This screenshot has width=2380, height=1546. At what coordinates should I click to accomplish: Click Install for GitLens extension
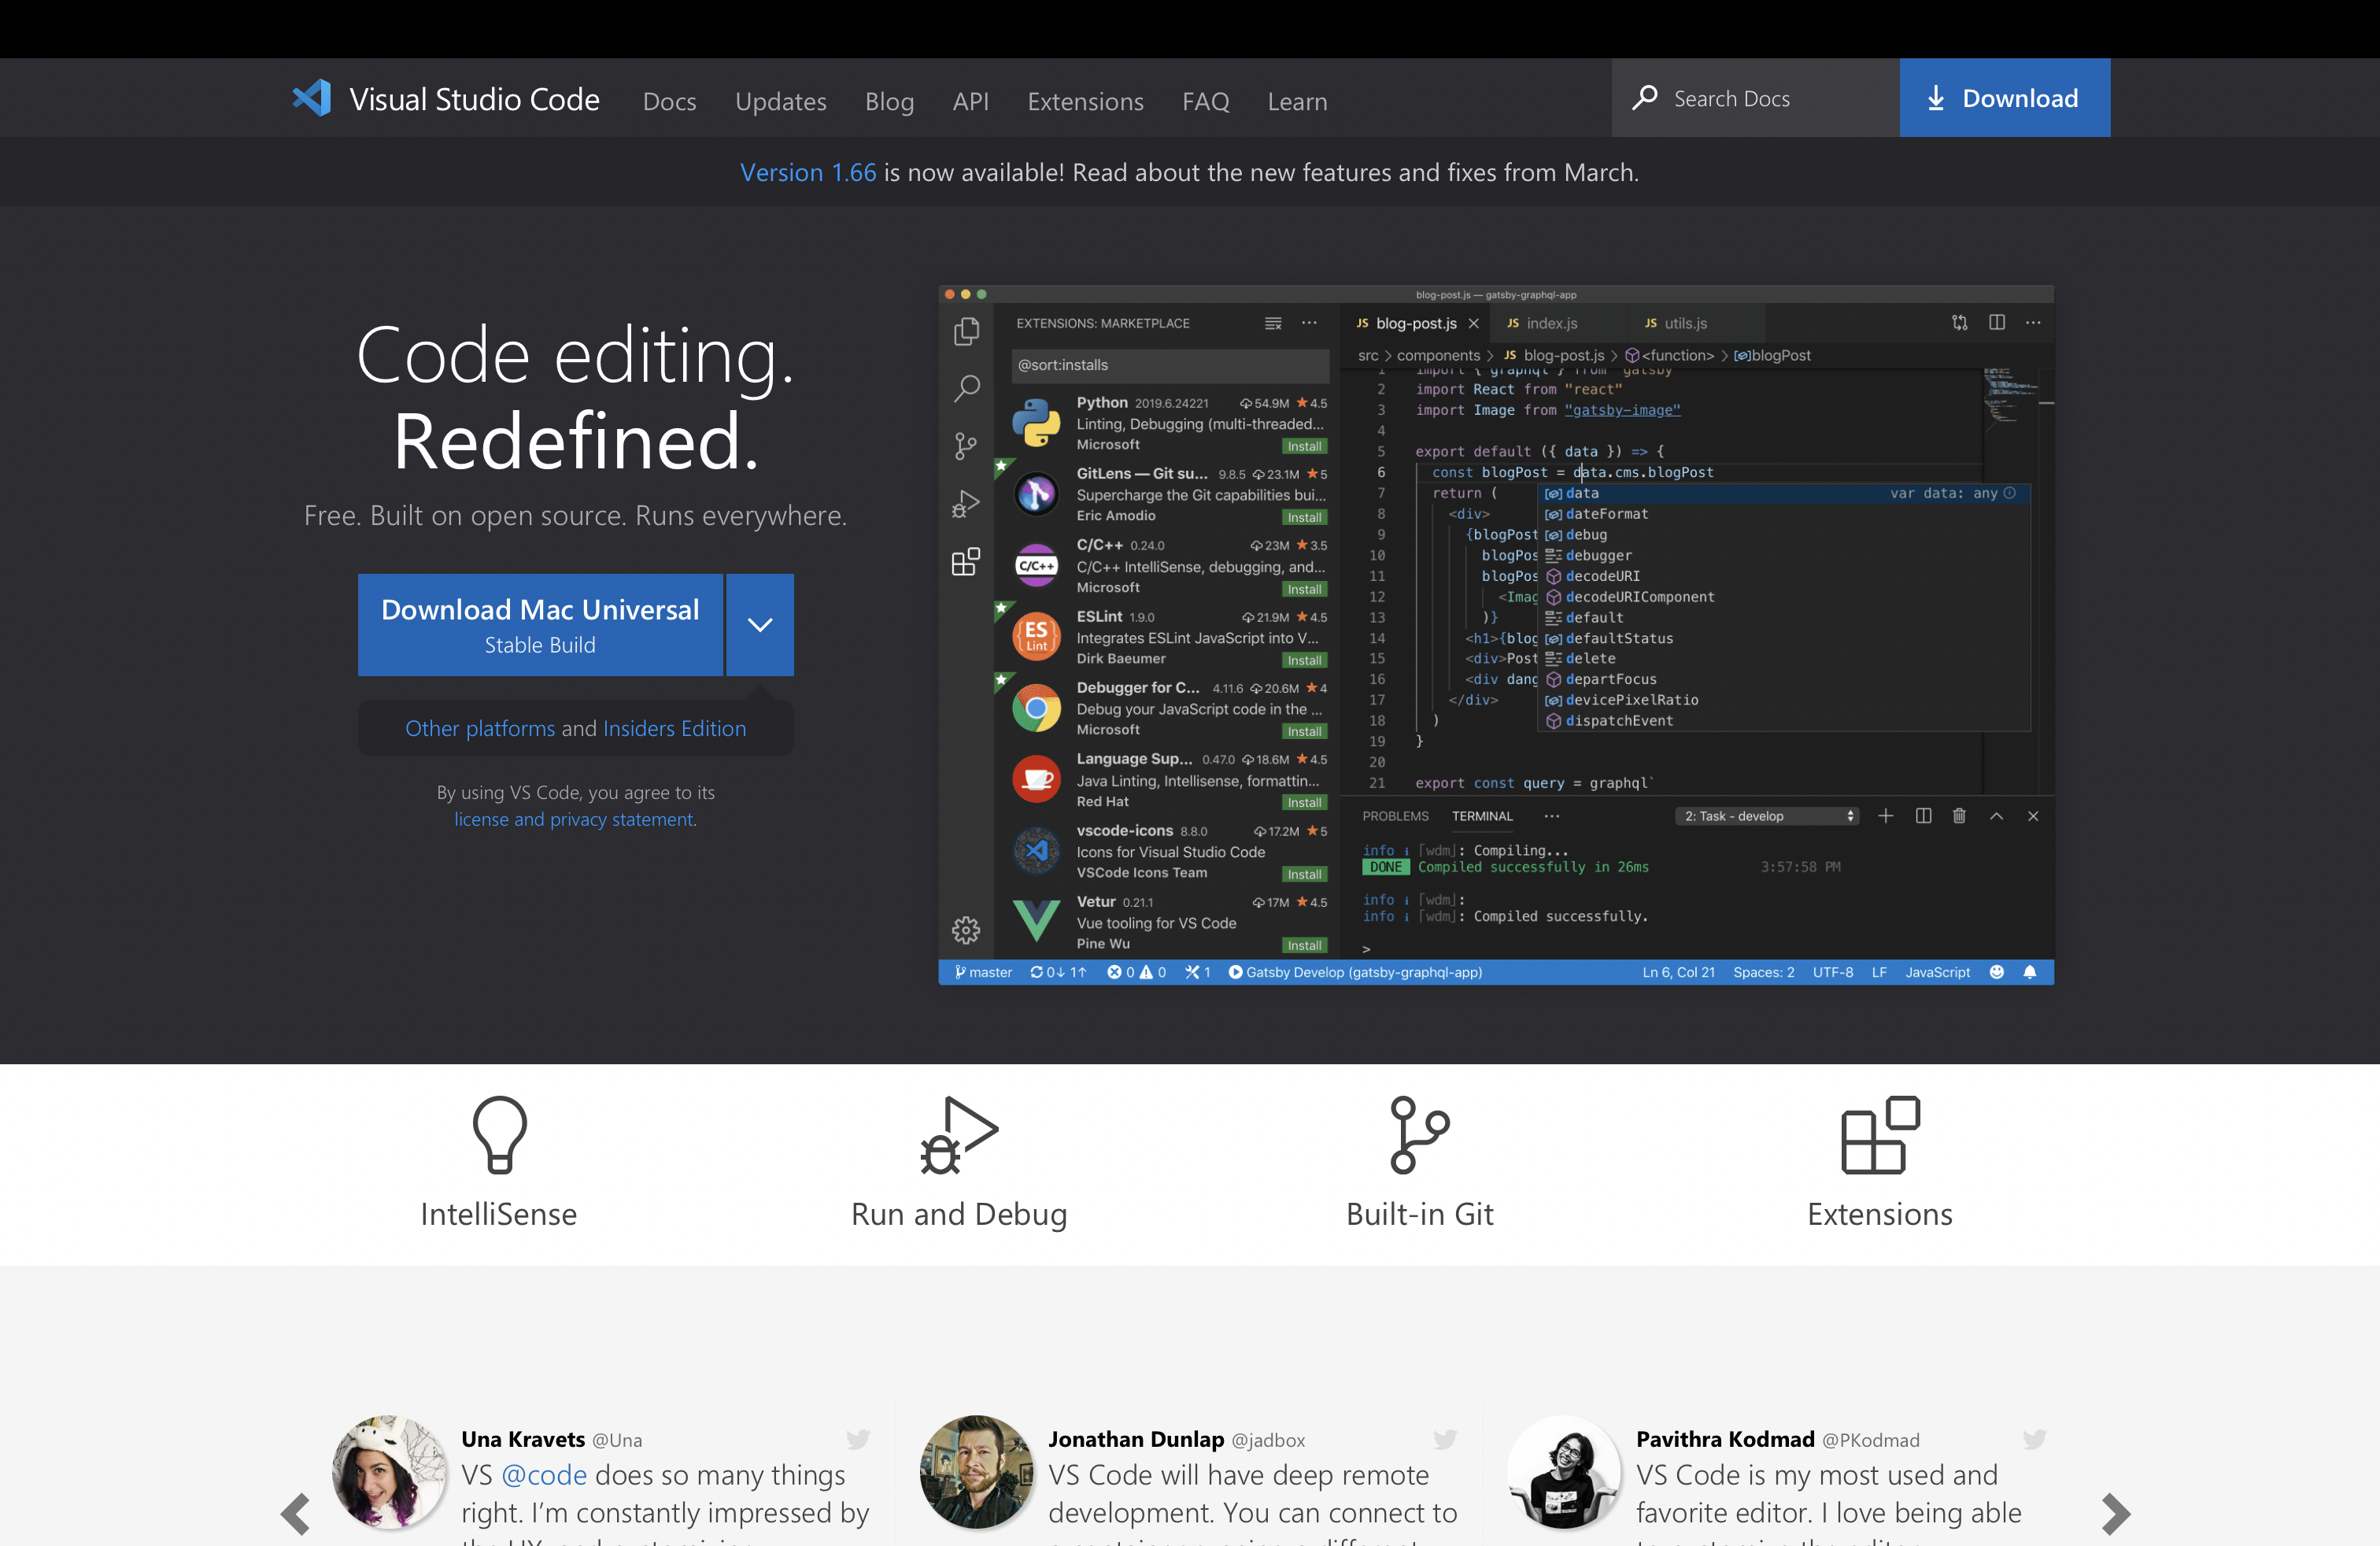[1304, 517]
